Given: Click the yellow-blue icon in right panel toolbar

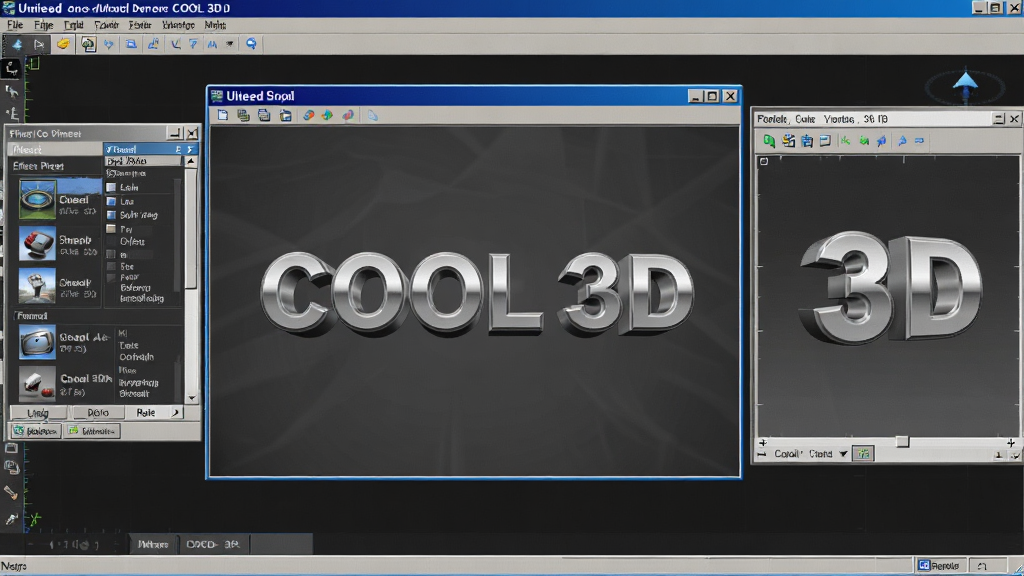Looking at the screenshot, I should 788,140.
